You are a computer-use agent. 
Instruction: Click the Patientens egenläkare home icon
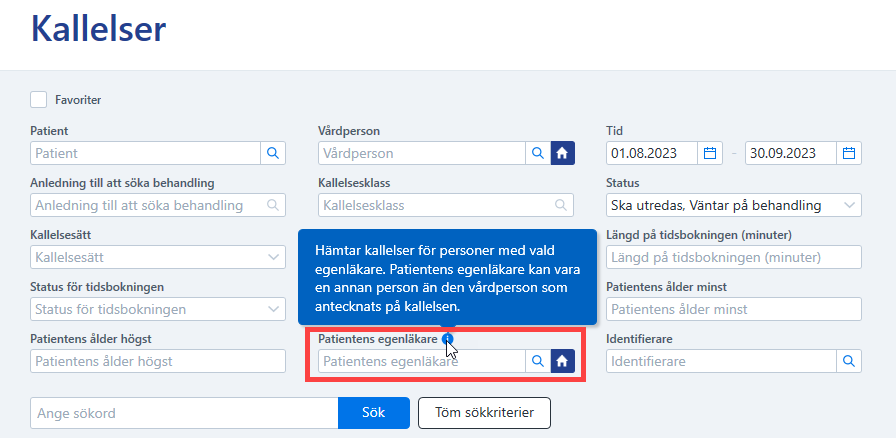click(563, 361)
